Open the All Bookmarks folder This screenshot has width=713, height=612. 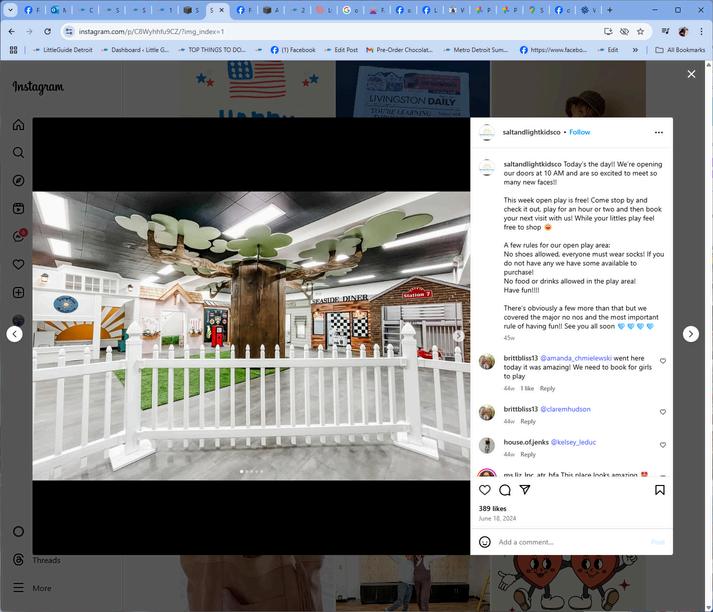tap(680, 50)
